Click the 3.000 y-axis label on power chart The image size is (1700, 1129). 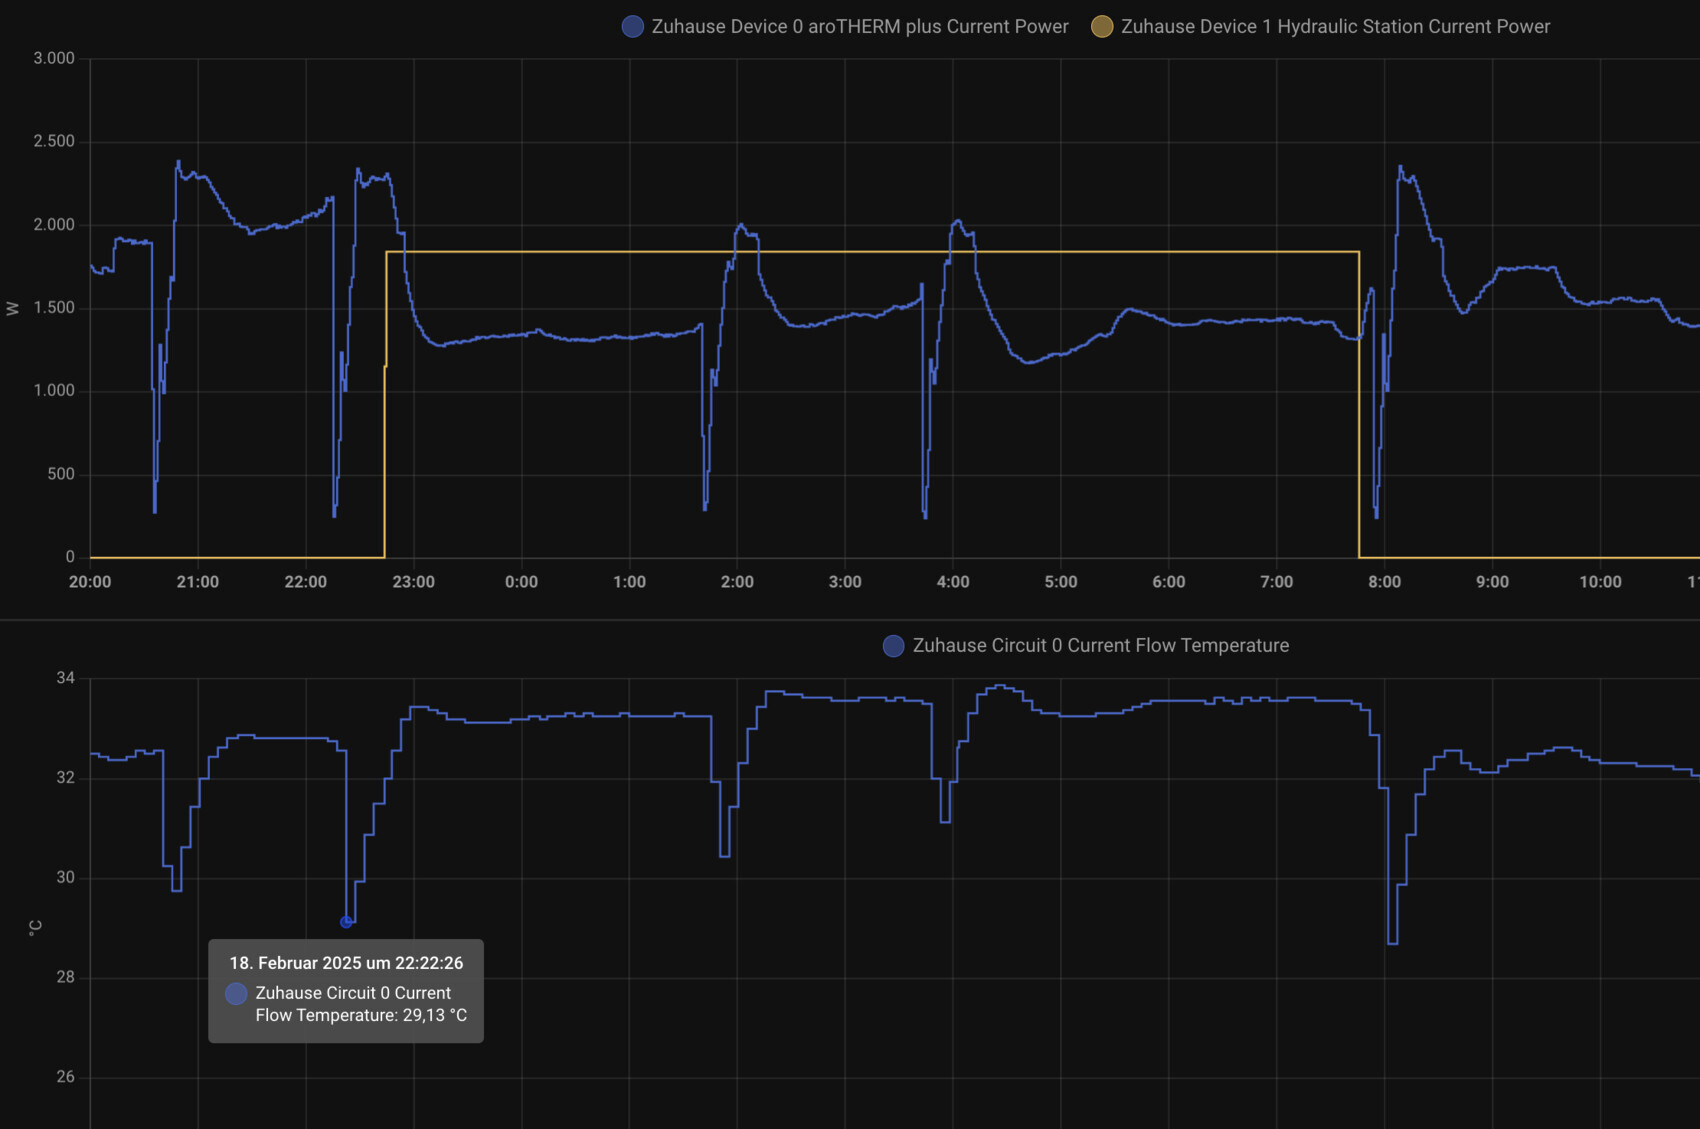click(54, 58)
